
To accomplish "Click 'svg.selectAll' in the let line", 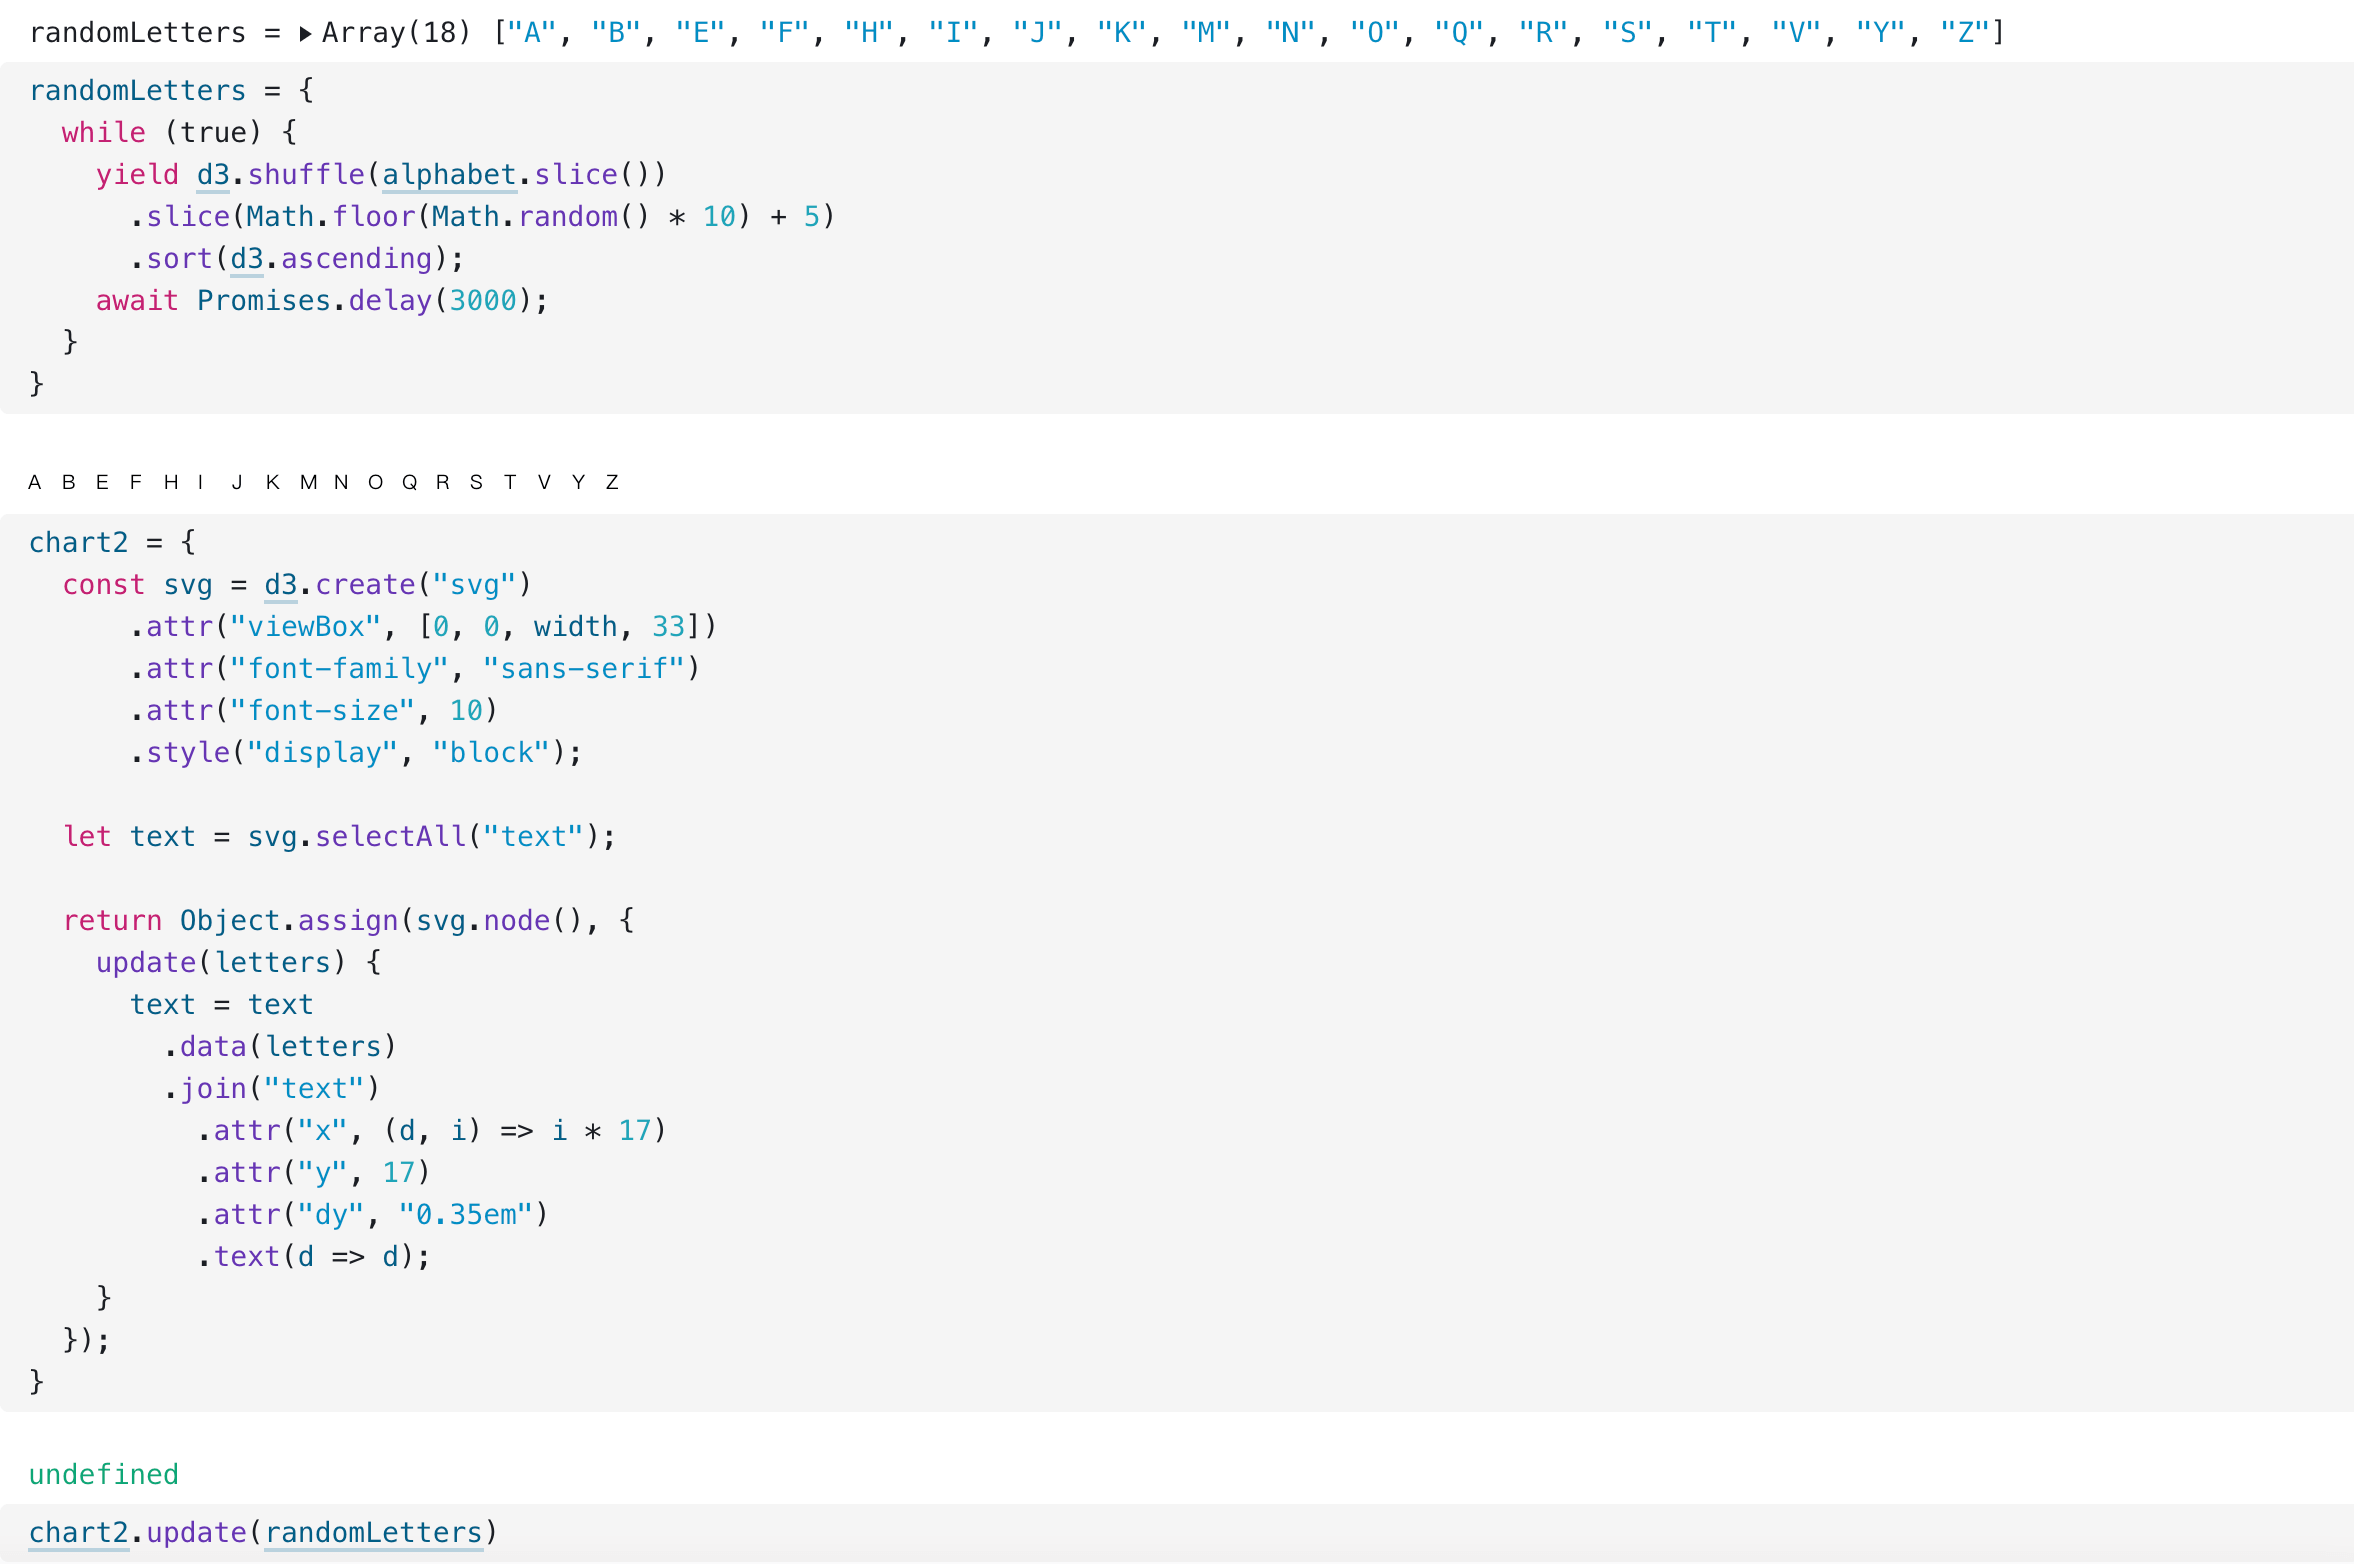I will (x=356, y=837).
